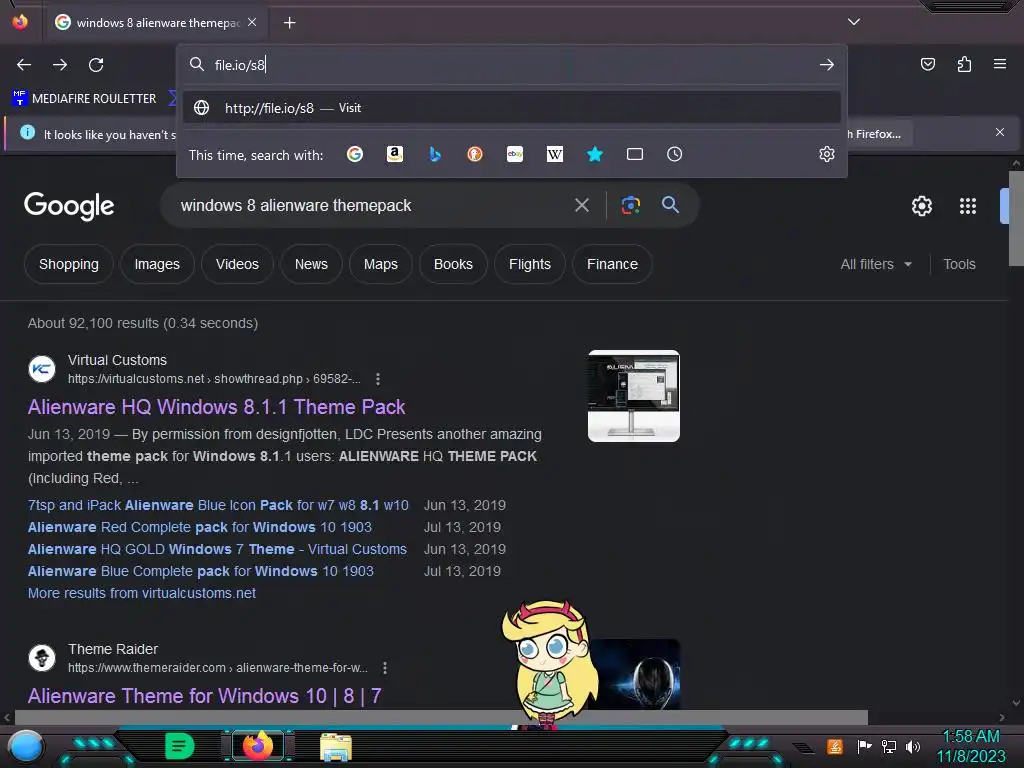Clear the Google search box
This screenshot has height=768, width=1024.
pyautogui.click(x=582, y=206)
